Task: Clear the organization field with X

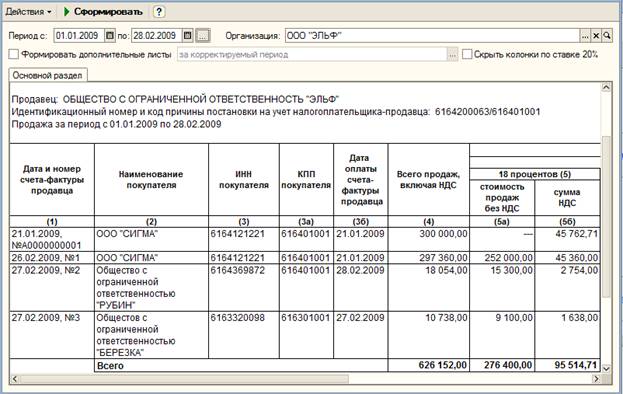Action: click(596, 36)
